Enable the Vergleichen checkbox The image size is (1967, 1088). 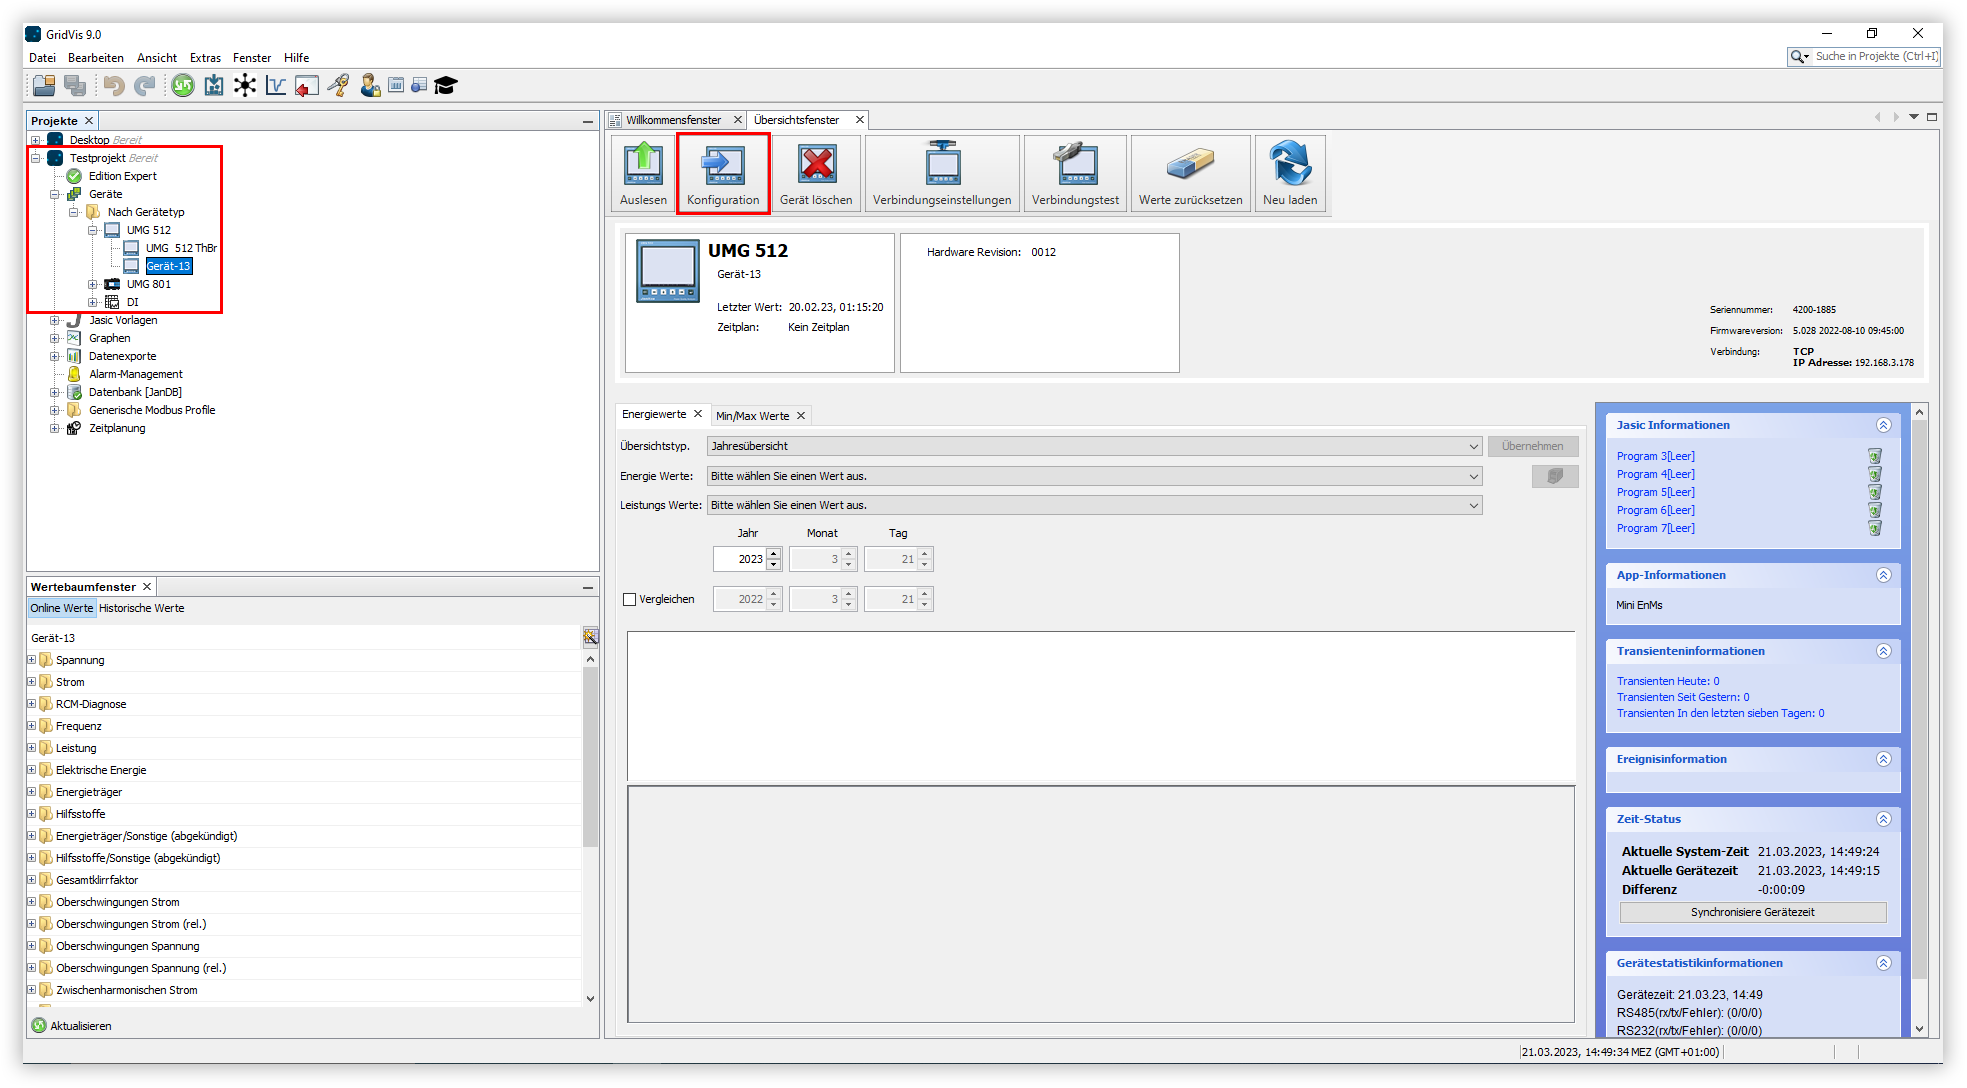[x=630, y=598]
